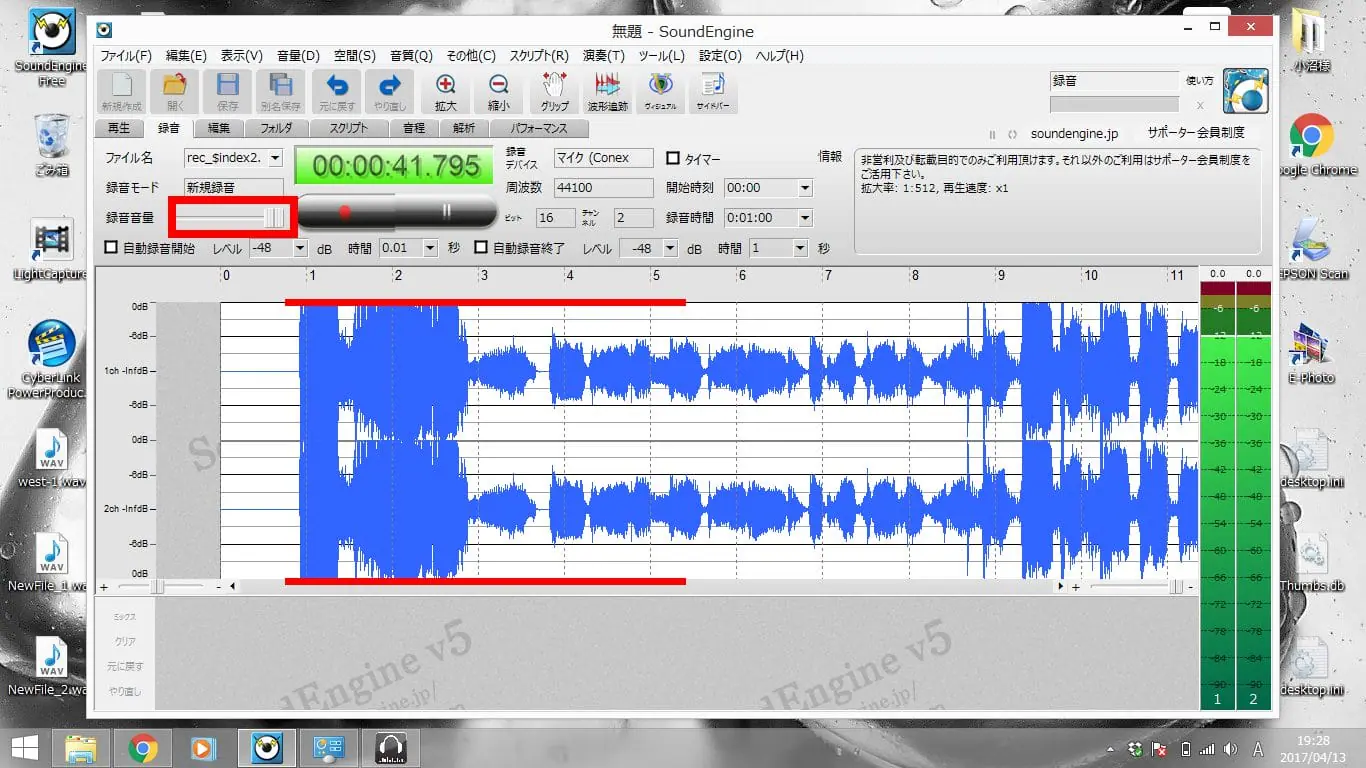The height and width of the screenshot is (768, 1366).
Task: Click the small x beside the gray search bar
Action: (1201, 104)
